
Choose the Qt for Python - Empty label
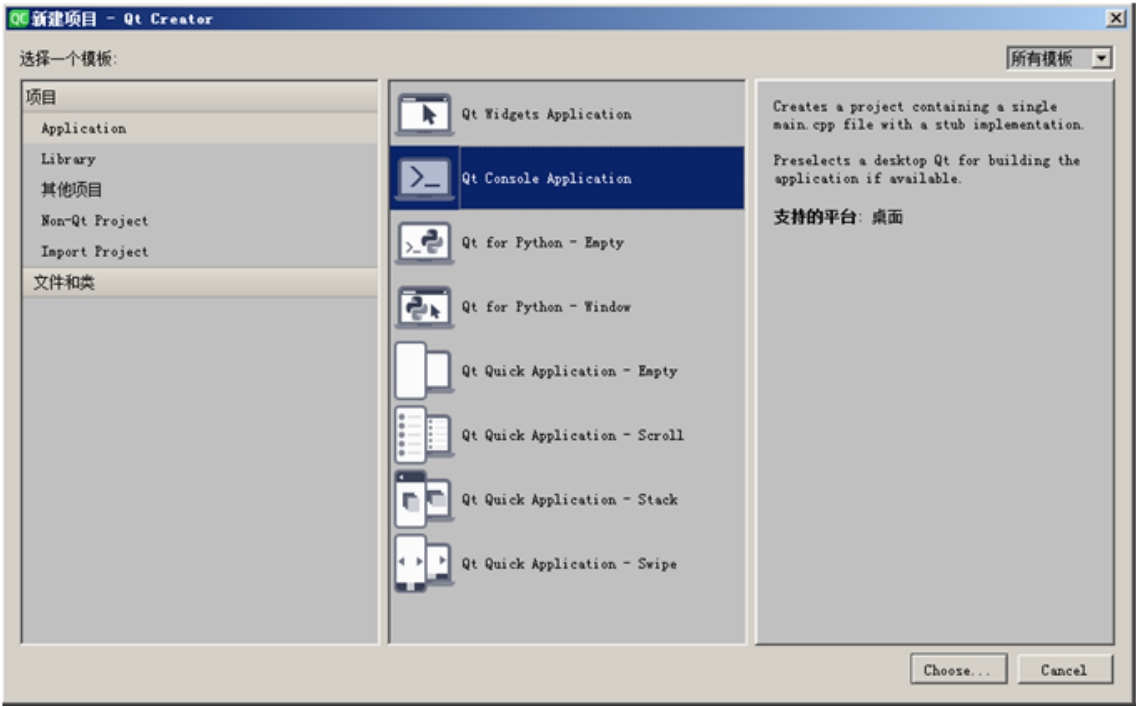pos(543,243)
